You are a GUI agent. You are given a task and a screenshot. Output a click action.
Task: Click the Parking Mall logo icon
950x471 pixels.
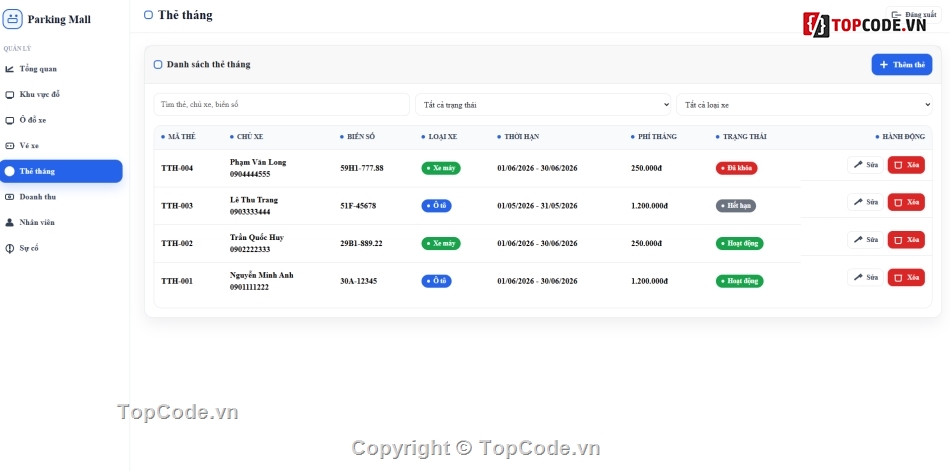coord(12,19)
